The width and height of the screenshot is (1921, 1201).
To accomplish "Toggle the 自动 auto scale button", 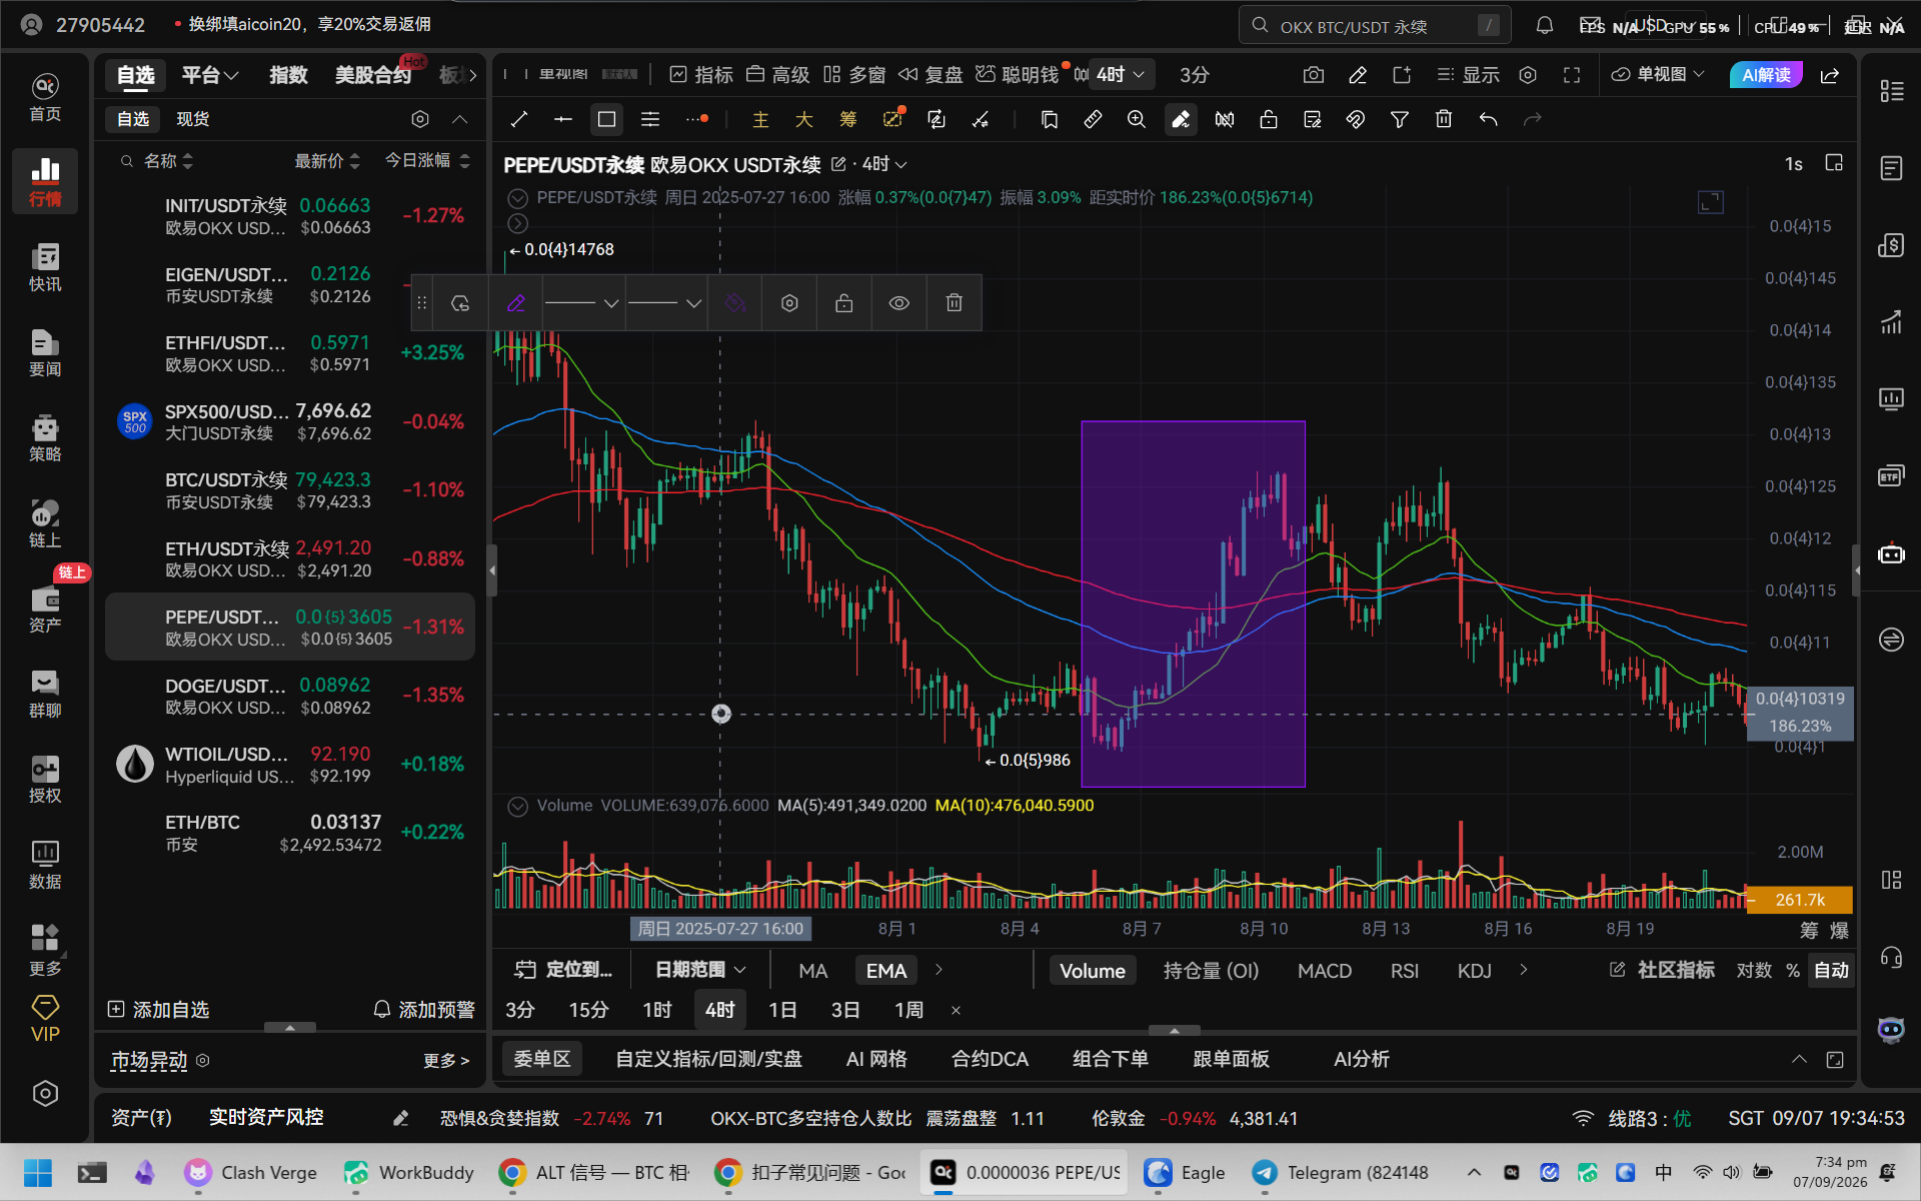I will tap(1830, 970).
